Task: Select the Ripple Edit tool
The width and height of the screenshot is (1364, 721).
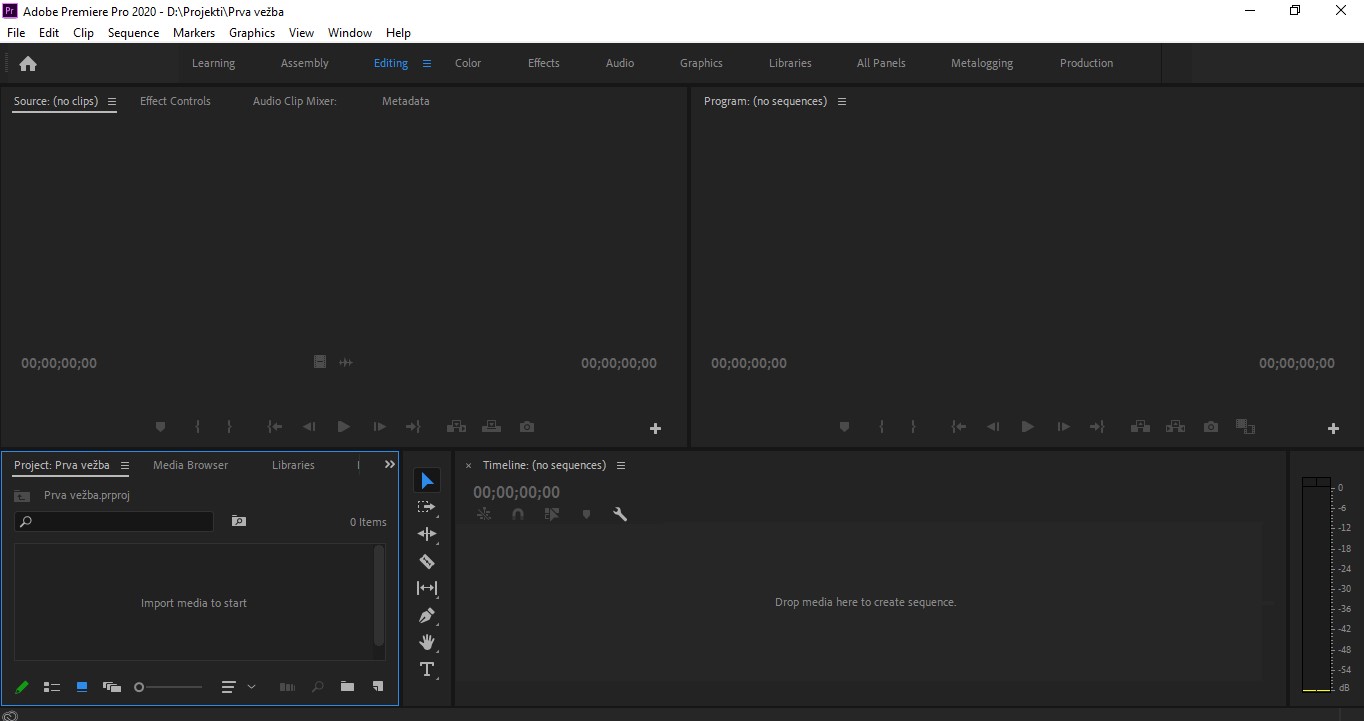Action: (x=427, y=534)
